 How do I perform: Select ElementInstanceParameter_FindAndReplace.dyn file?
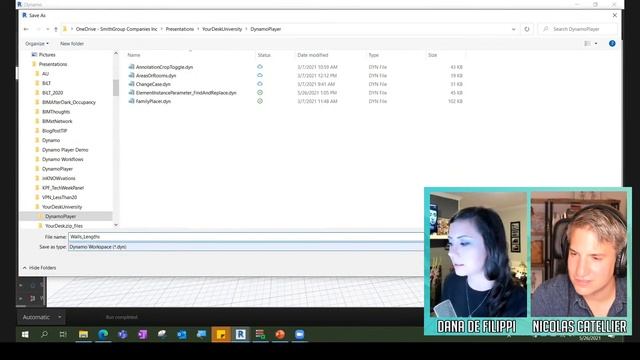[186, 93]
